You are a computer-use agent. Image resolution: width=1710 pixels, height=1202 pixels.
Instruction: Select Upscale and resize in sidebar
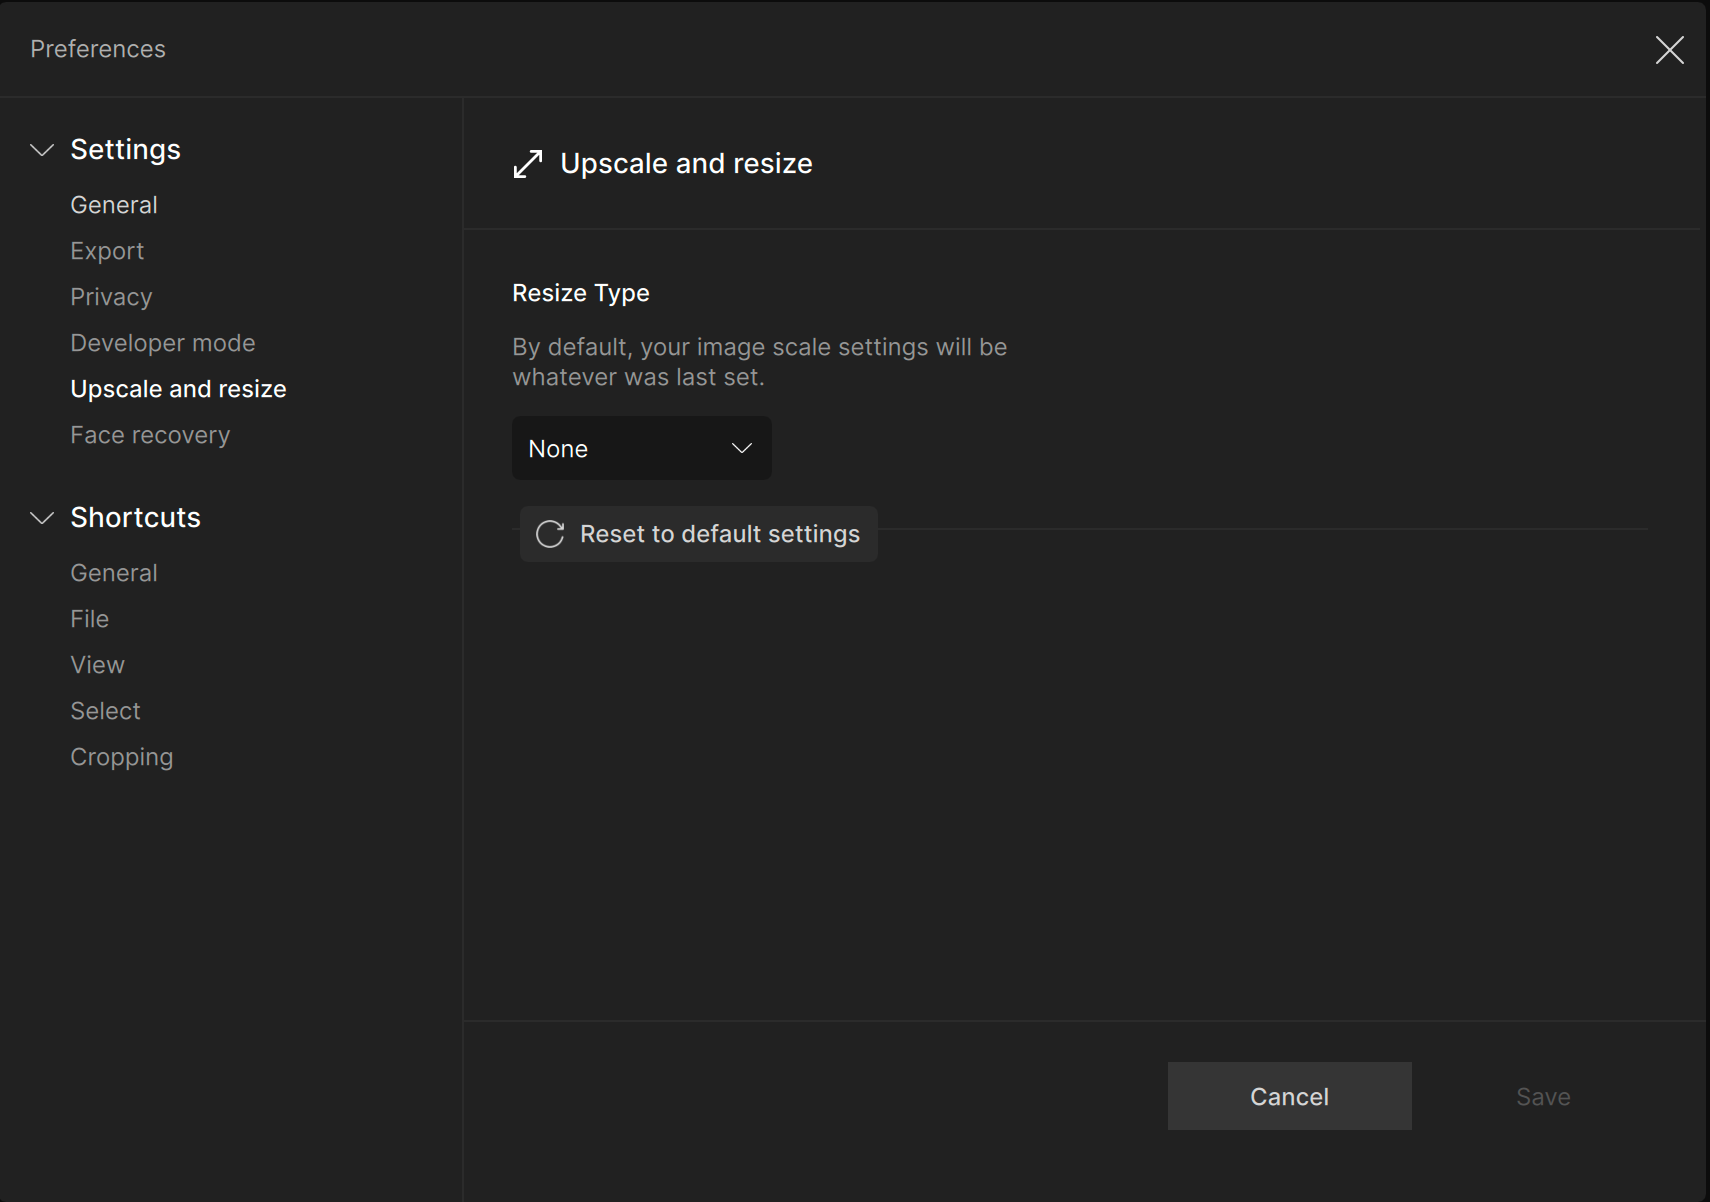tap(178, 389)
